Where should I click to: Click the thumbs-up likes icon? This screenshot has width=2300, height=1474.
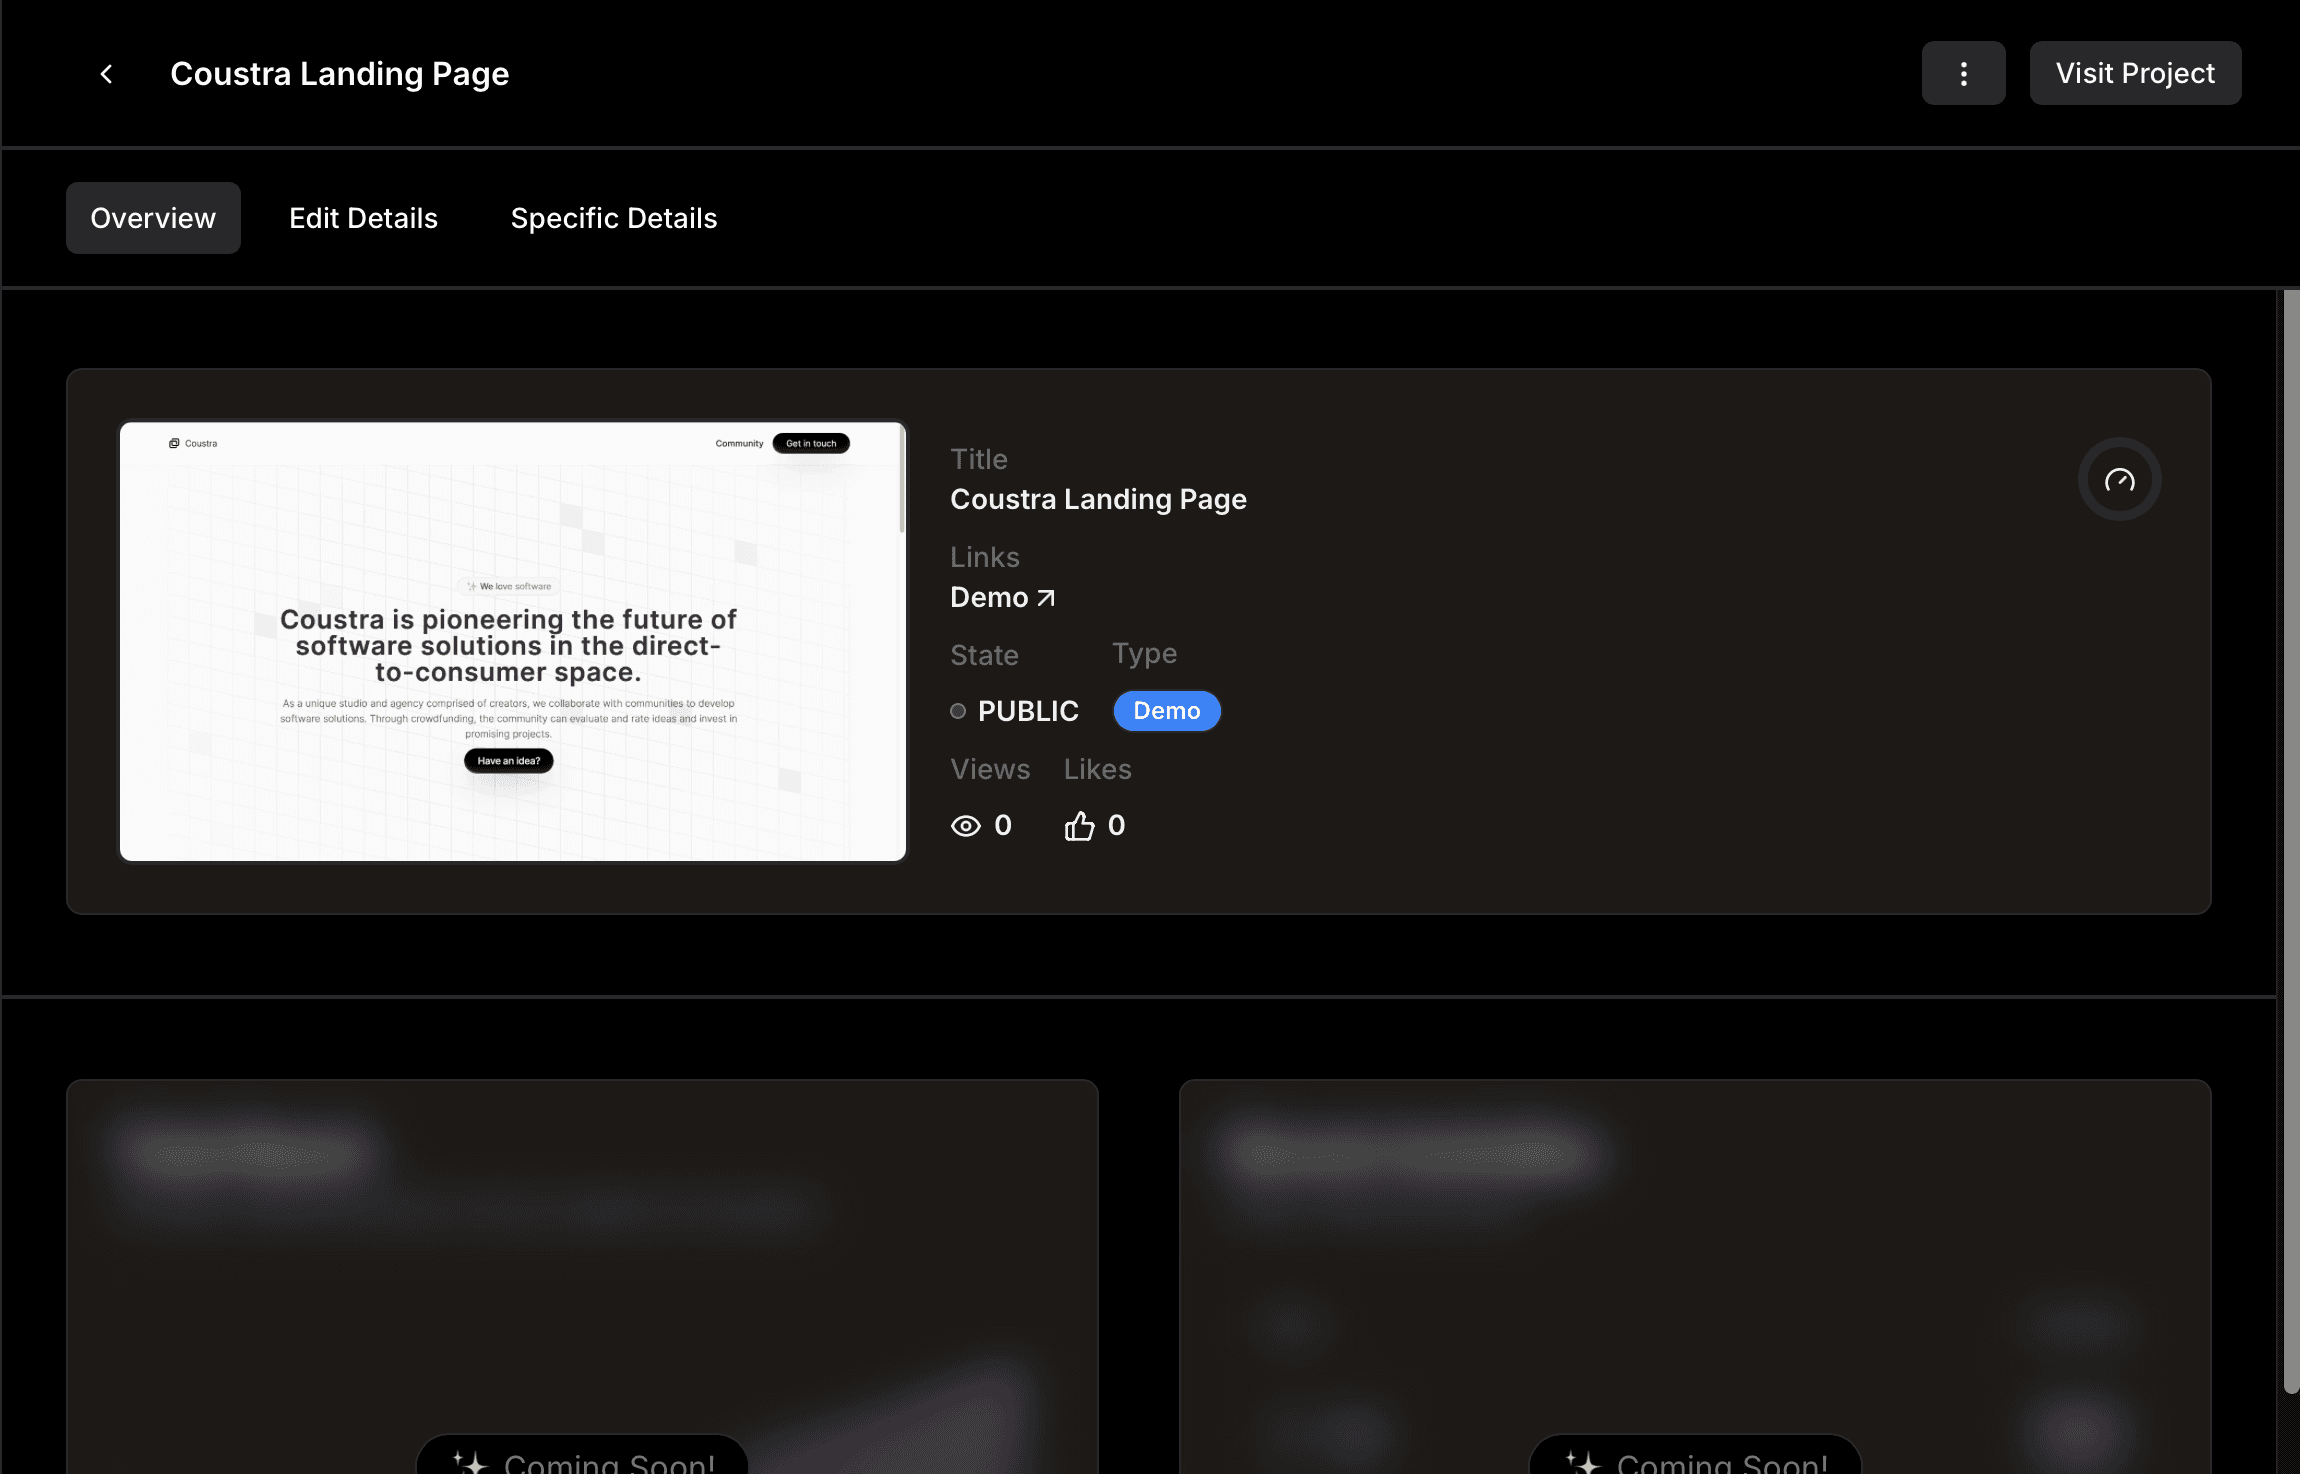pos(1079,826)
